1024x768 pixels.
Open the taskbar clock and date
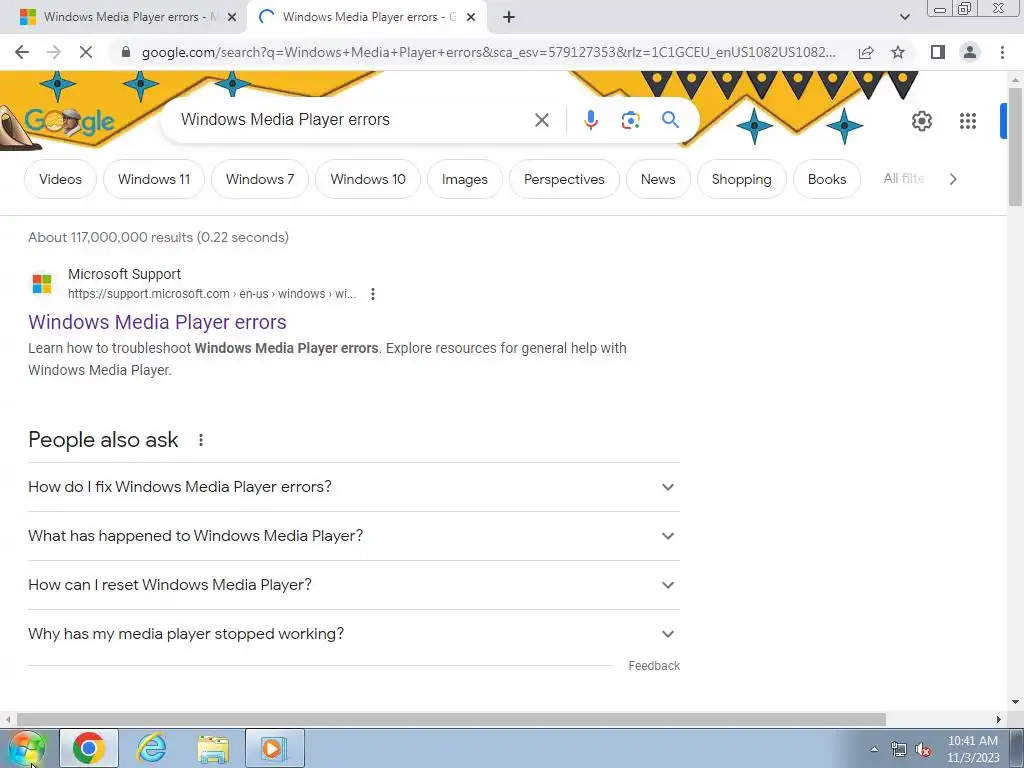pyautogui.click(x=973, y=749)
